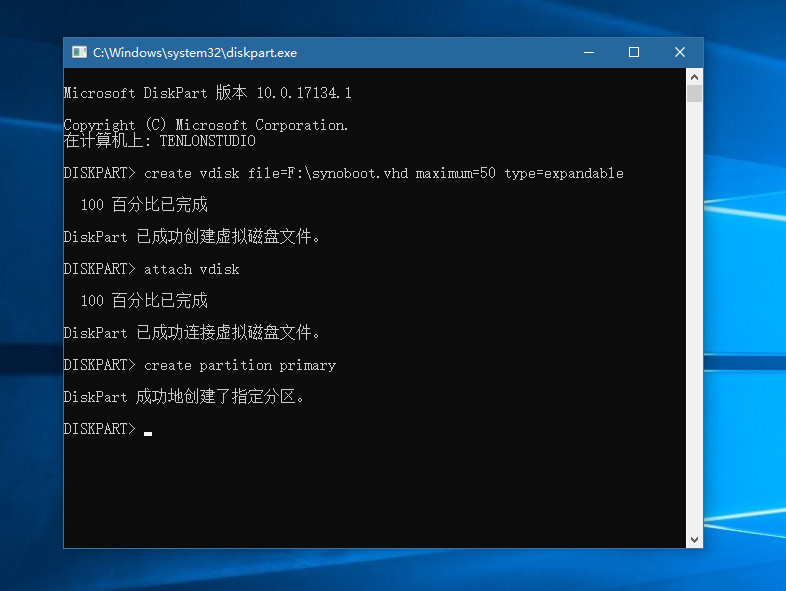
Task: Open the DiskPart window system menu icon
Action: [x=79, y=53]
